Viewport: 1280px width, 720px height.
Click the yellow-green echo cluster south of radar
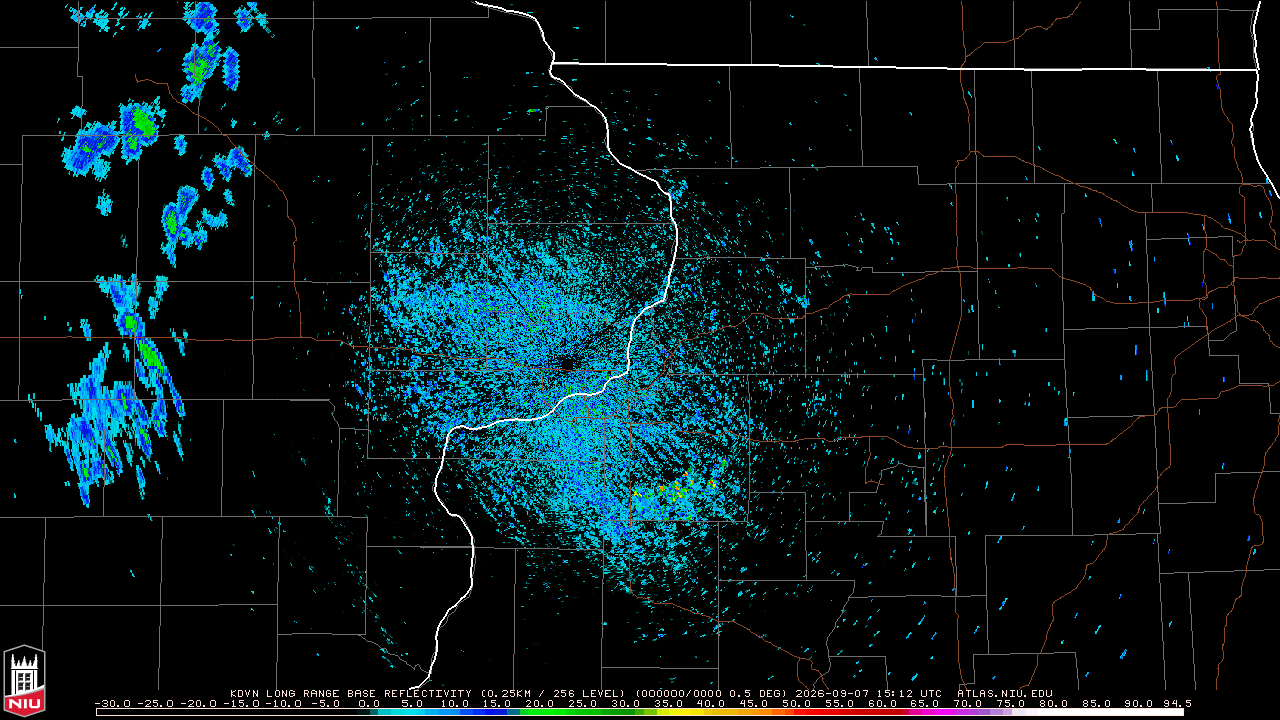pyautogui.click(x=675, y=489)
